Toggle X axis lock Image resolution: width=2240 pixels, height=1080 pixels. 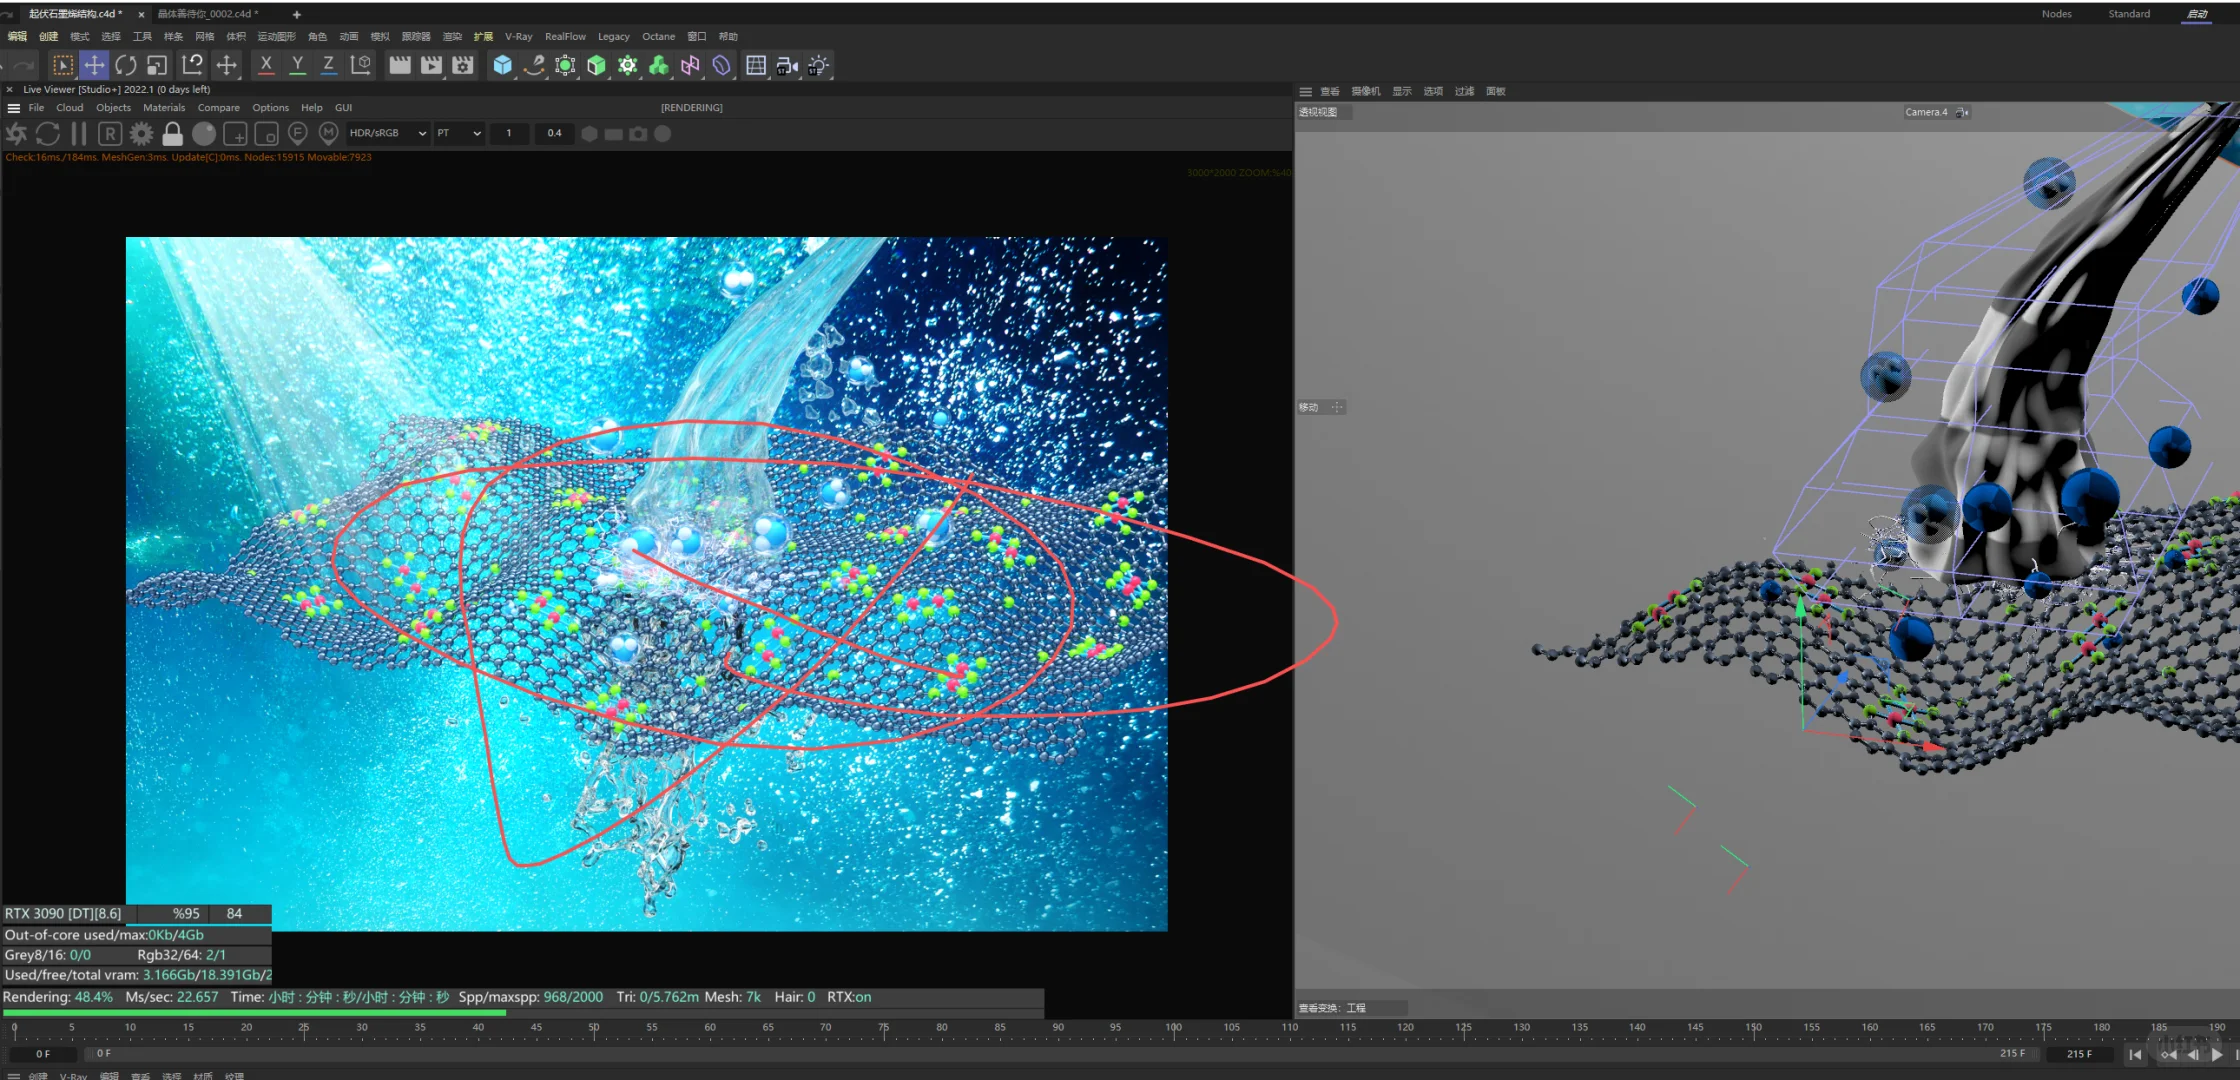click(x=266, y=65)
